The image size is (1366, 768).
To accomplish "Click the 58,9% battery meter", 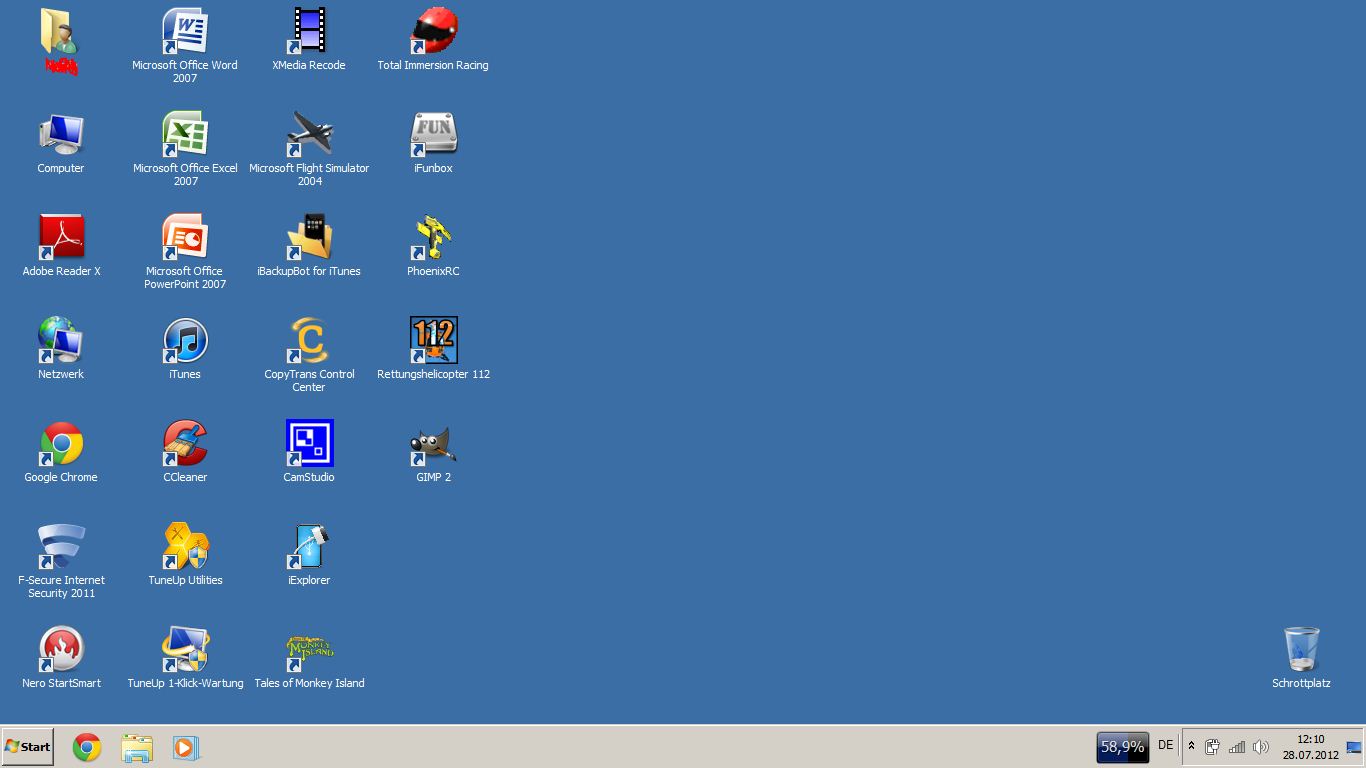I will [x=1122, y=747].
